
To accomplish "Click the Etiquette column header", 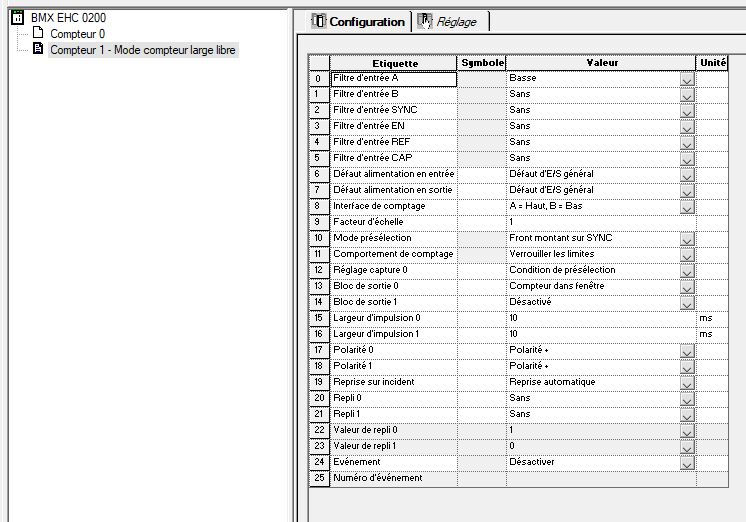I will coord(394,62).
